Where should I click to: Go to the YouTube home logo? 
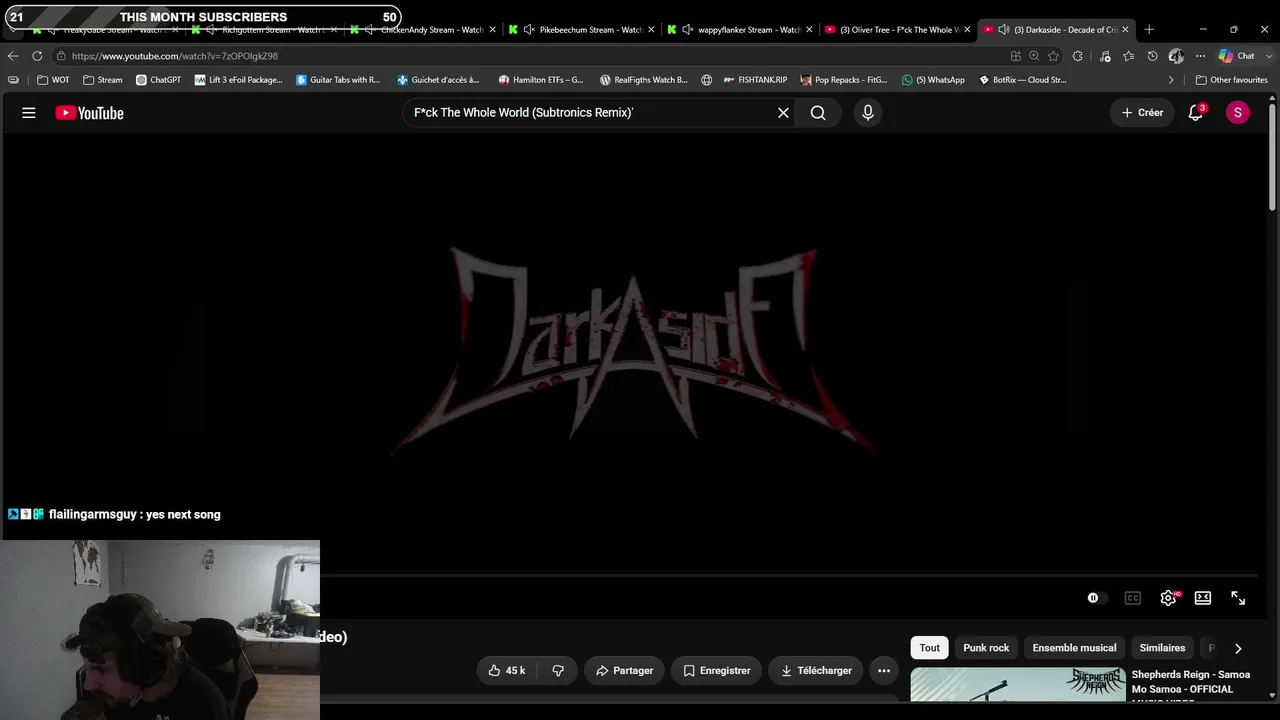pos(90,113)
